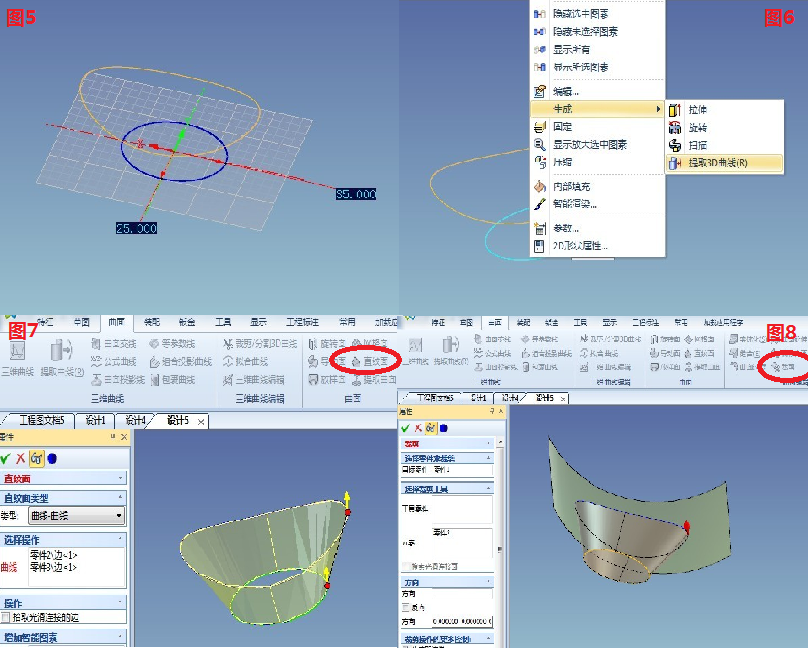Select the 公式曲线 tool in 图7 ribbon

(114, 362)
